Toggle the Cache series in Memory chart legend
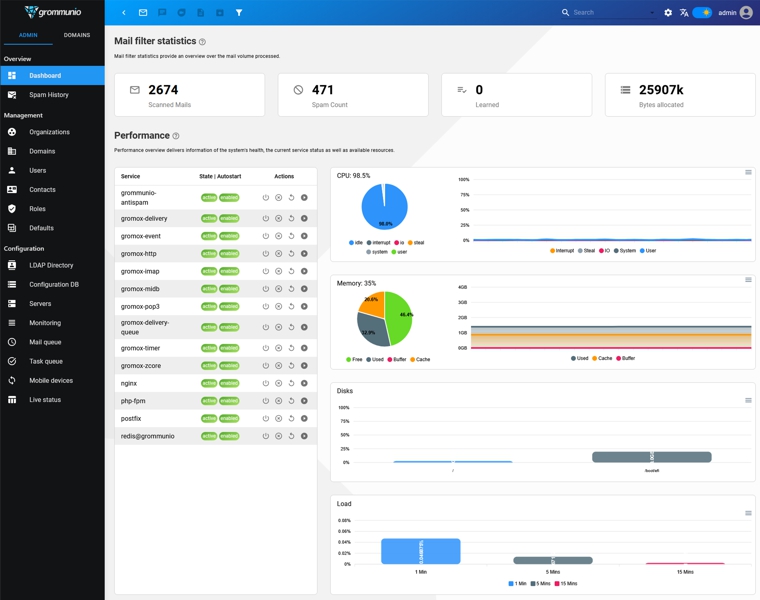The height and width of the screenshot is (600, 760). 604,358
